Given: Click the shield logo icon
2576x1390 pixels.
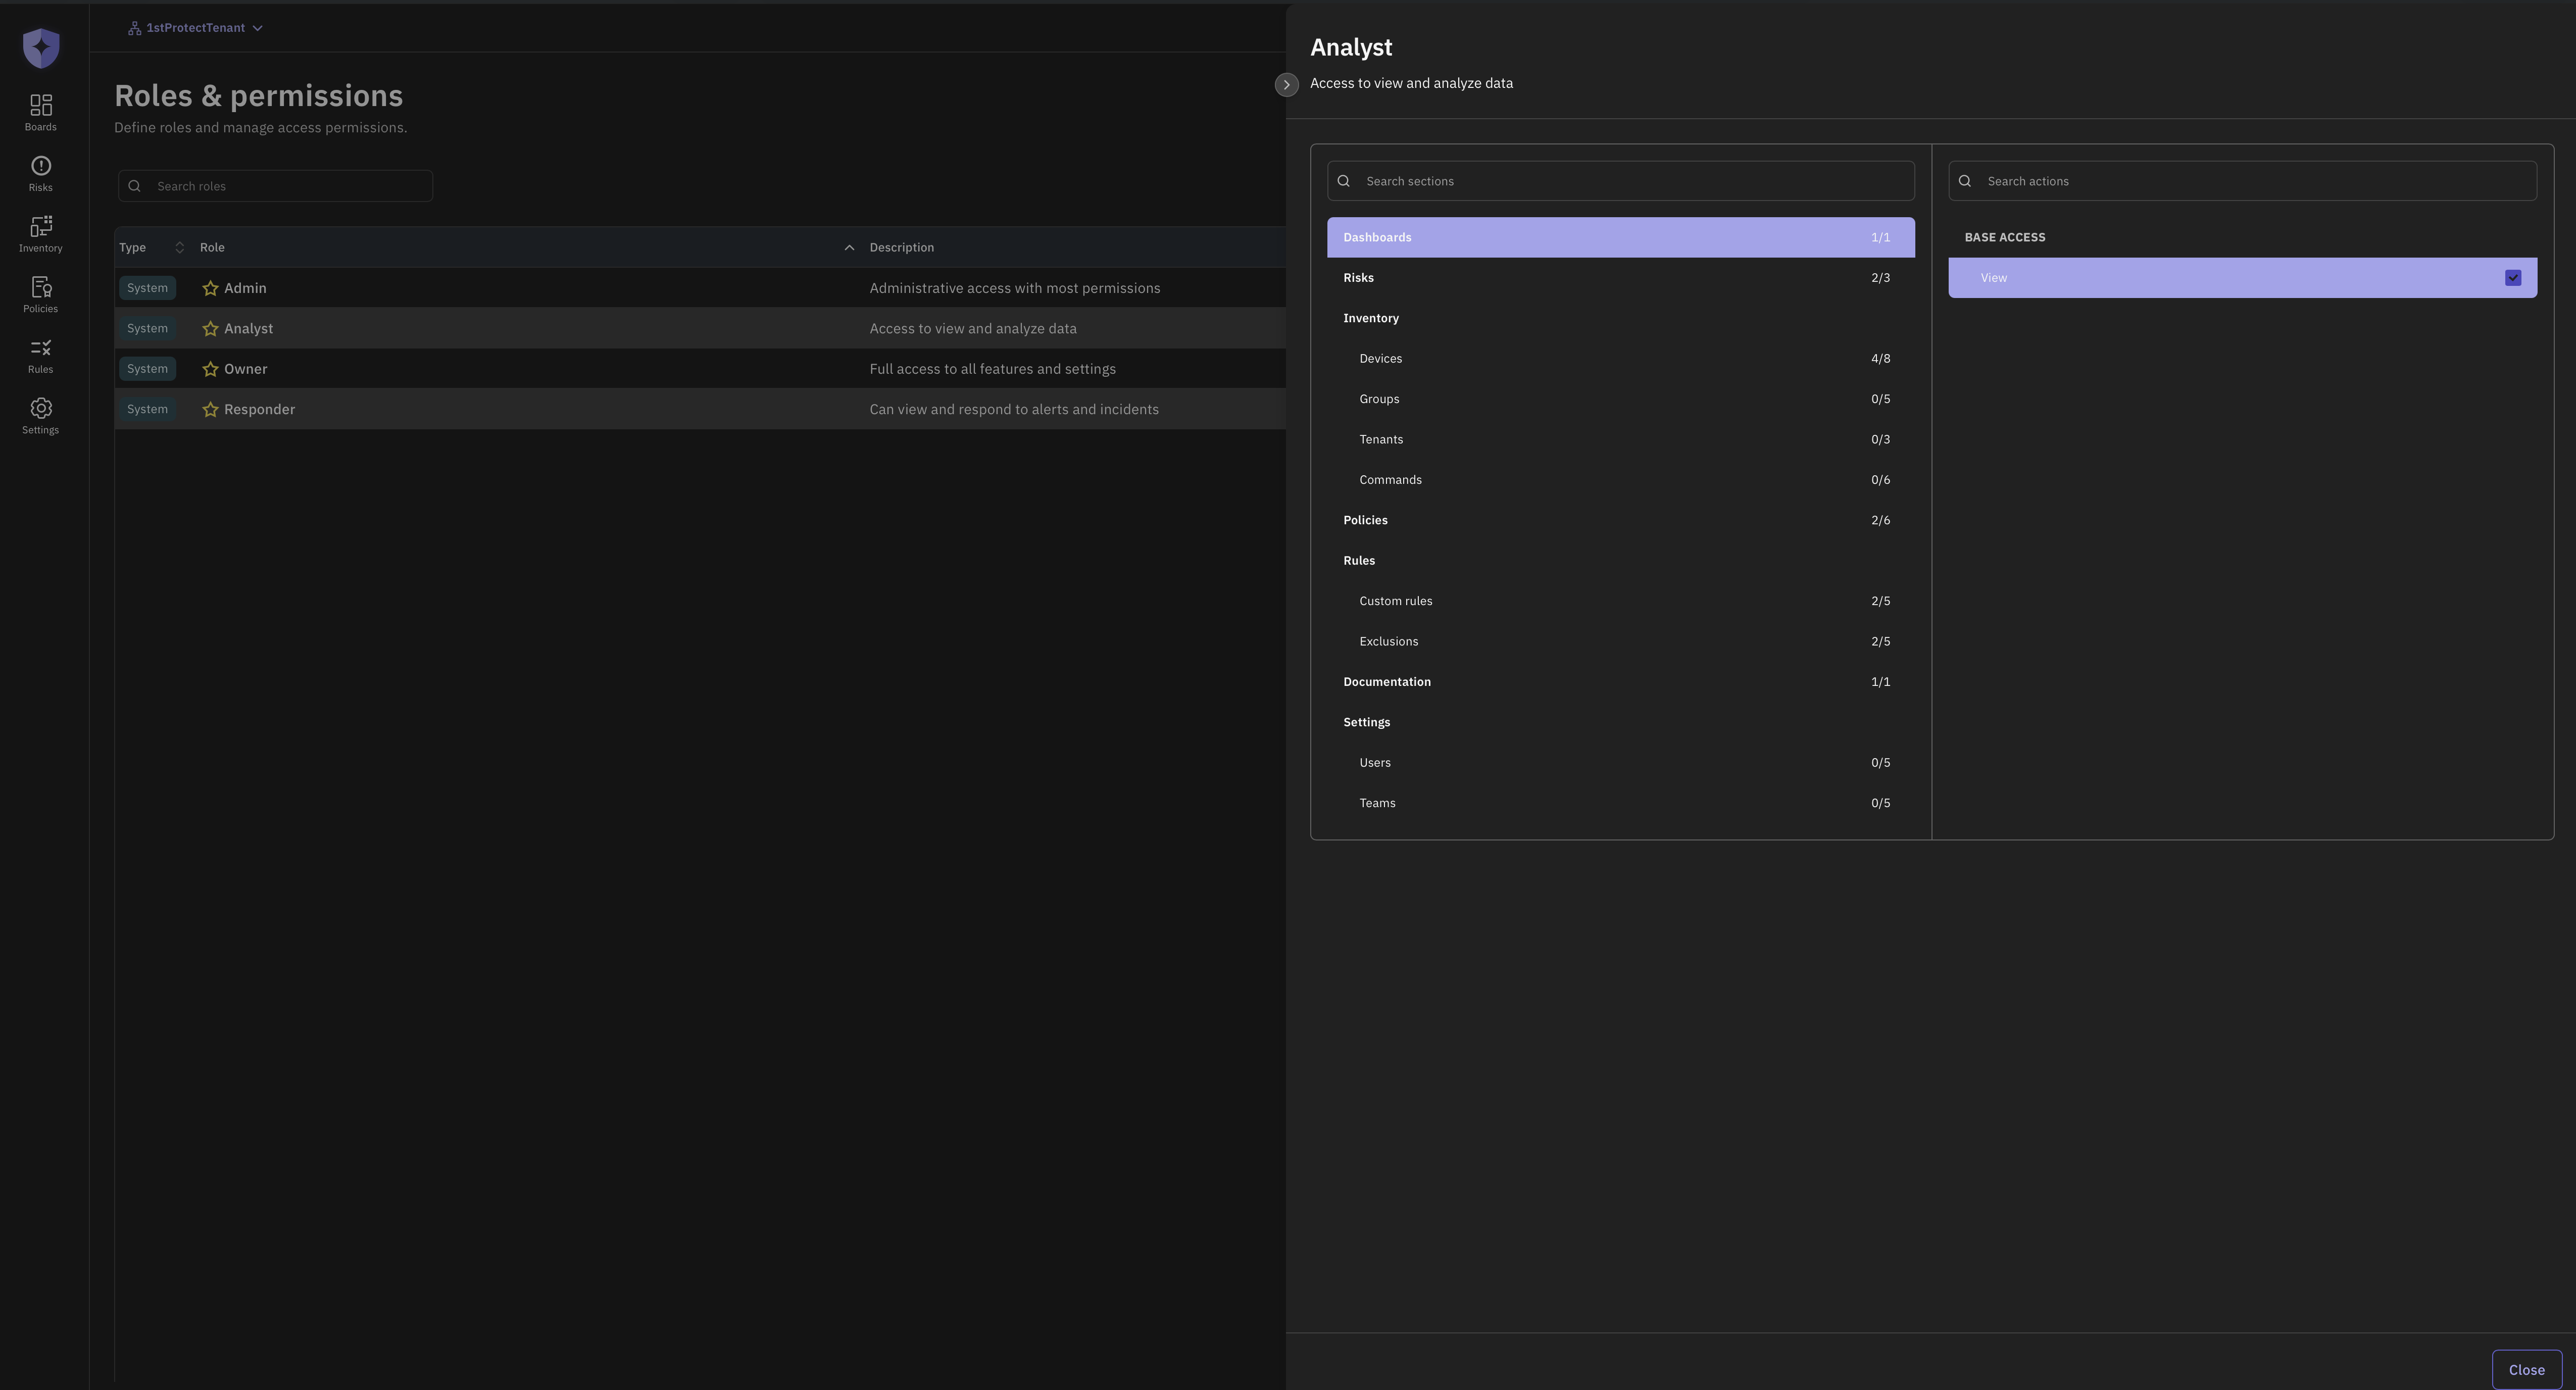Looking at the screenshot, I should (41, 48).
